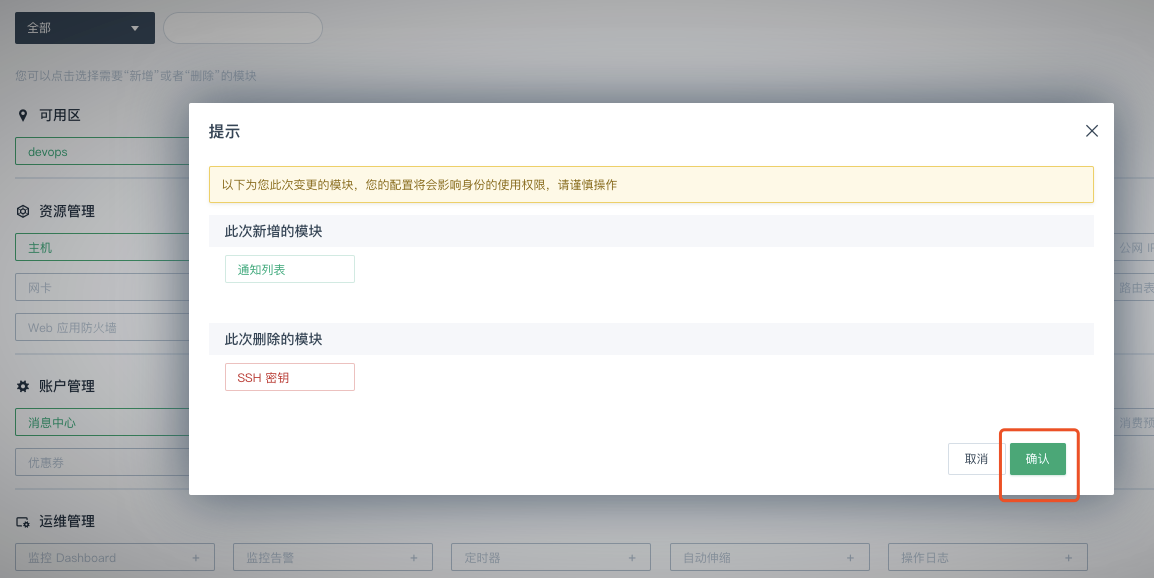Open the 全部 dropdown
Screen dimensions: 1154x578
(x=85, y=28)
